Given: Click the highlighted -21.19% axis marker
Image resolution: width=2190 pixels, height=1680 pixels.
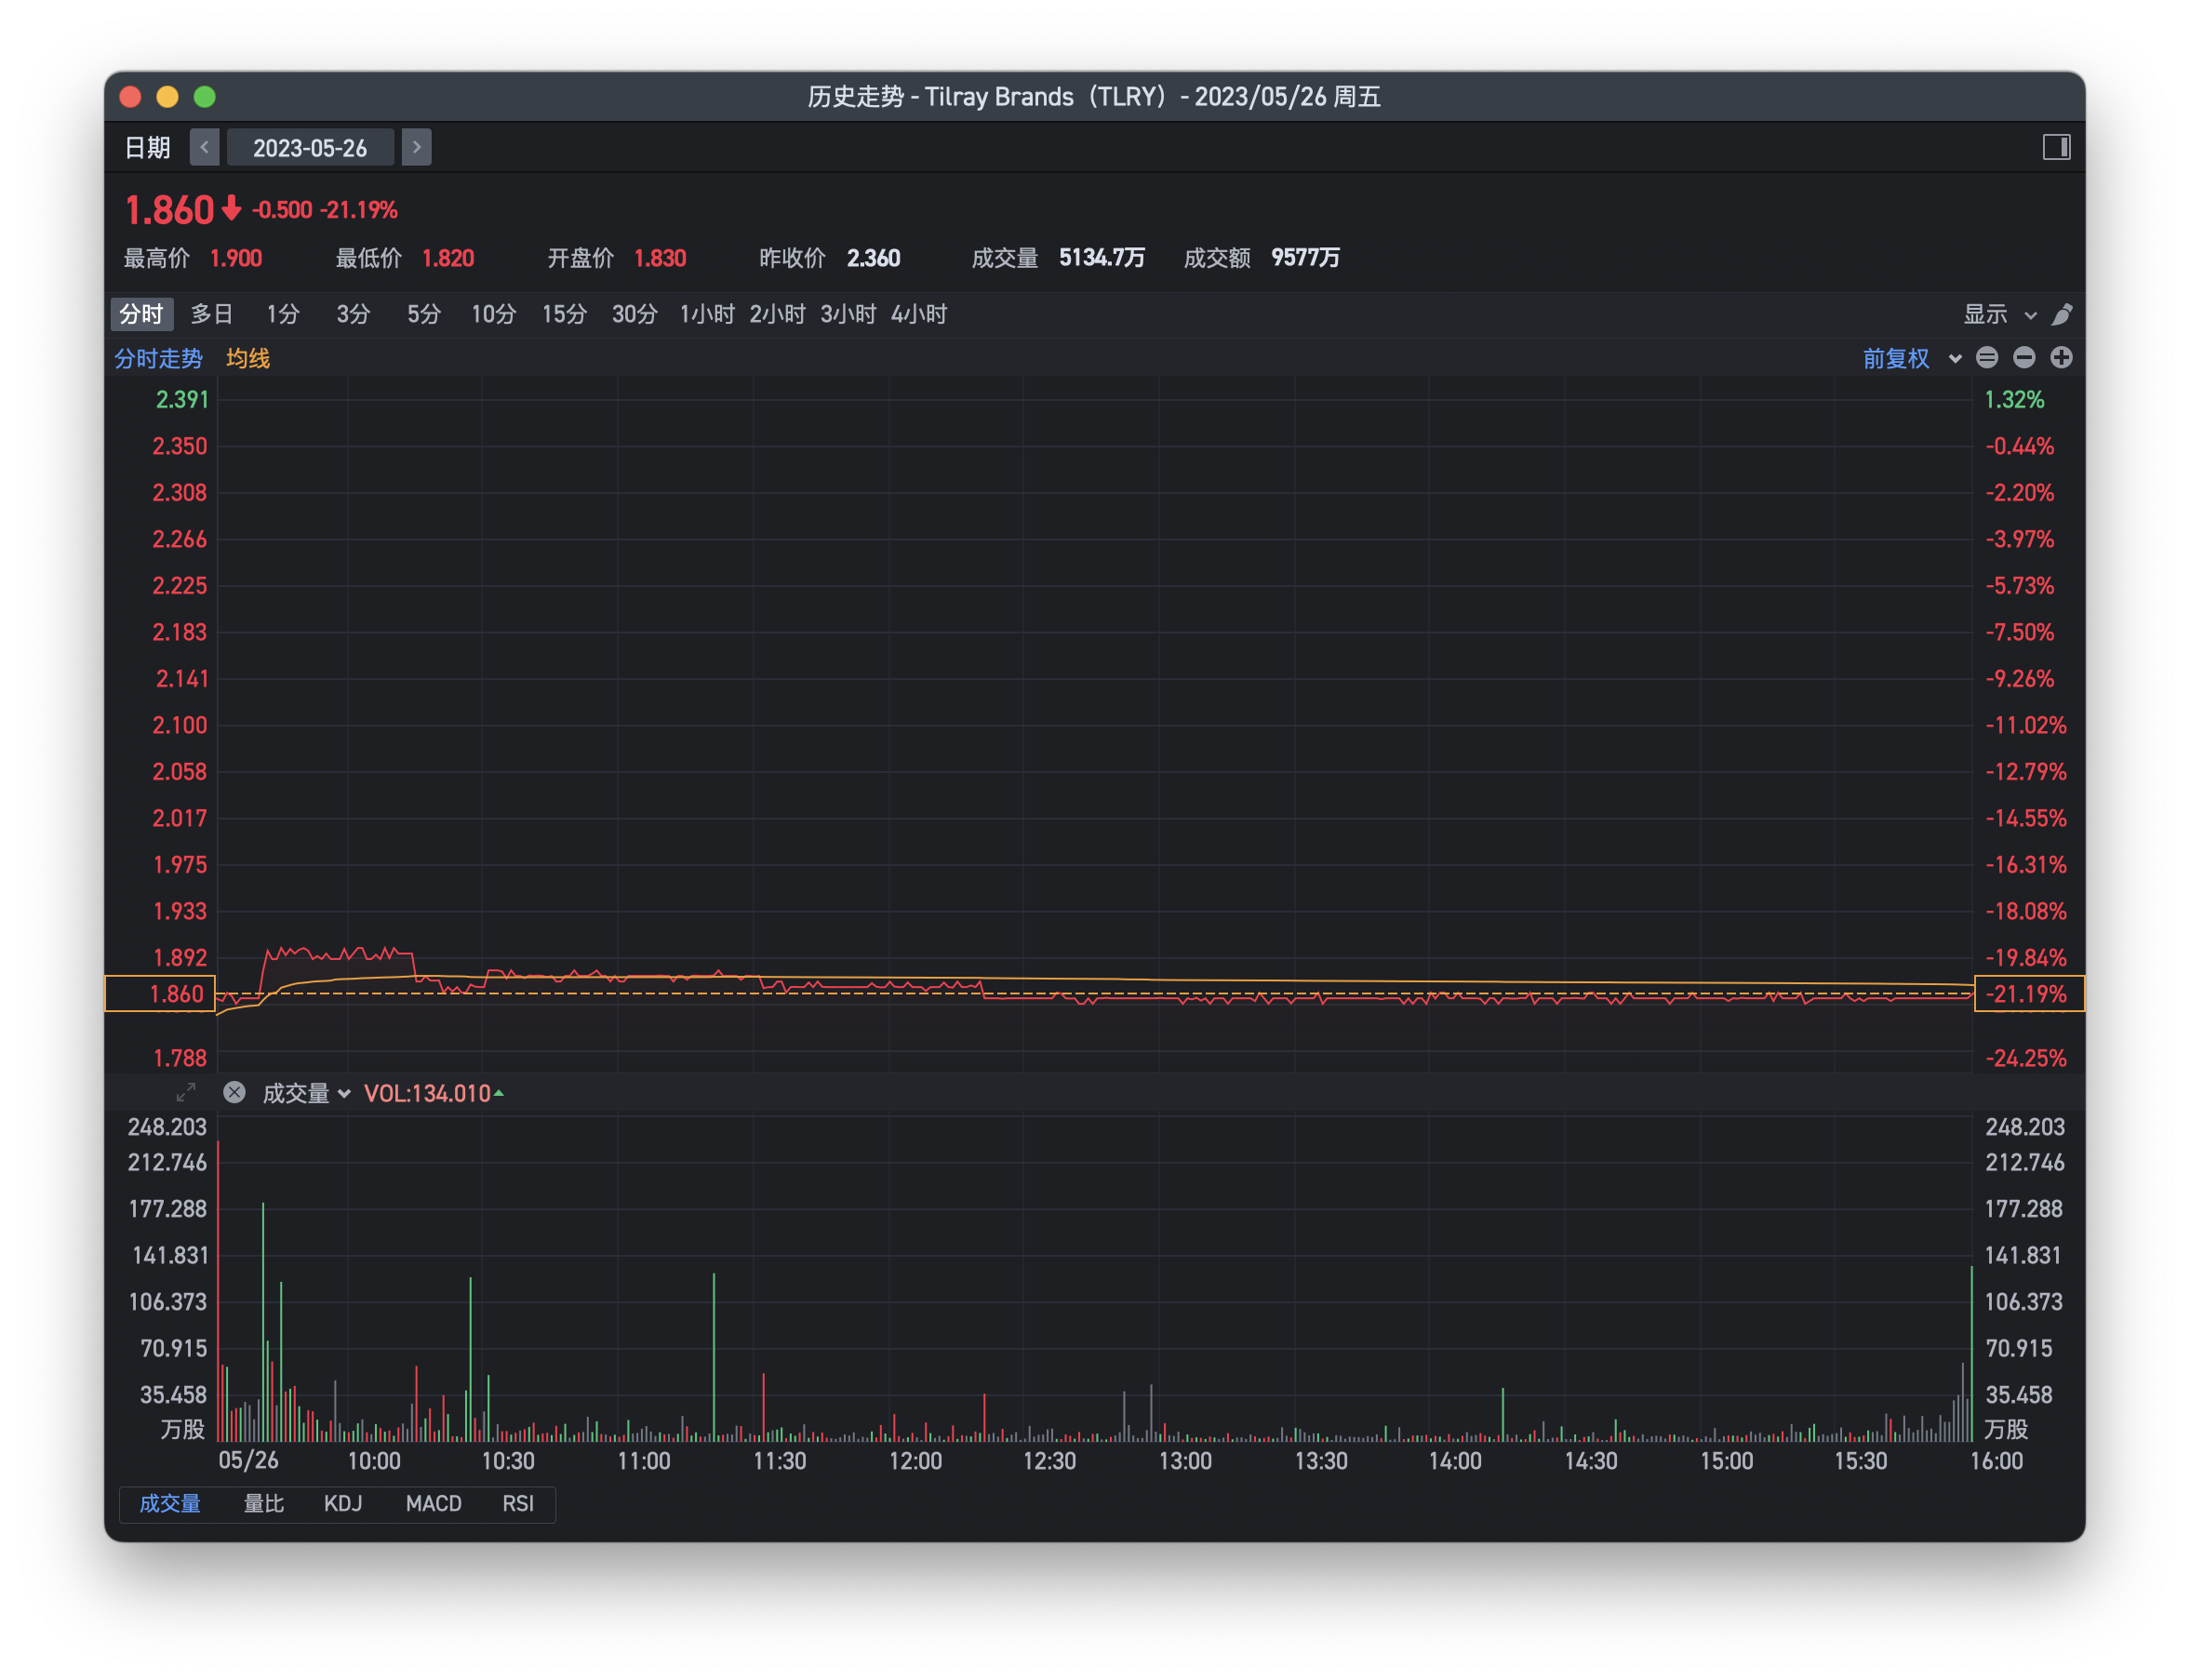Looking at the screenshot, I should (2029, 994).
